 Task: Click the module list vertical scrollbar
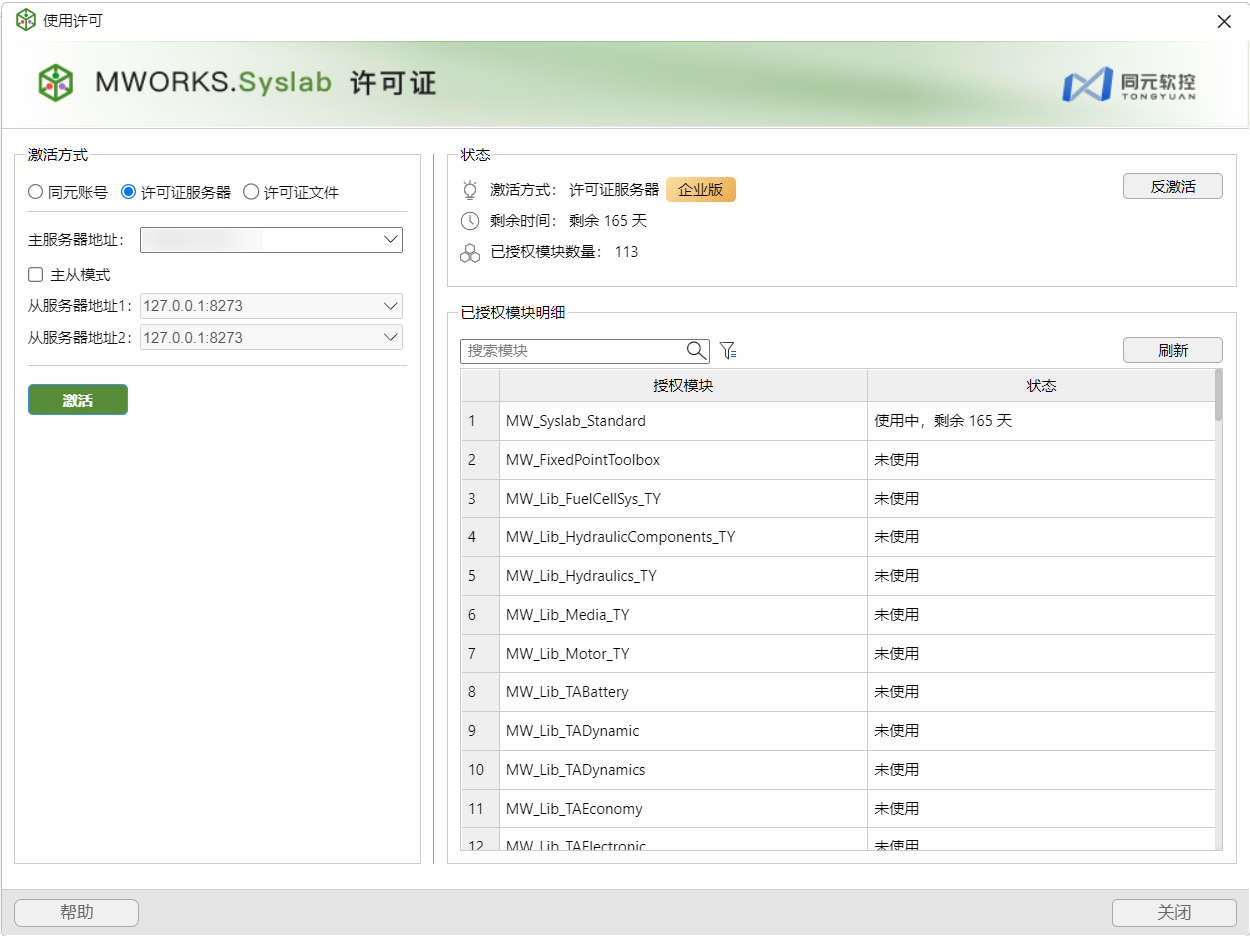coord(1218,600)
